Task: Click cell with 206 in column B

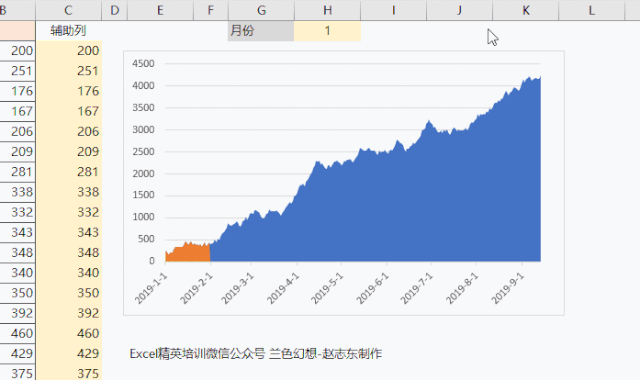Action: [18, 131]
